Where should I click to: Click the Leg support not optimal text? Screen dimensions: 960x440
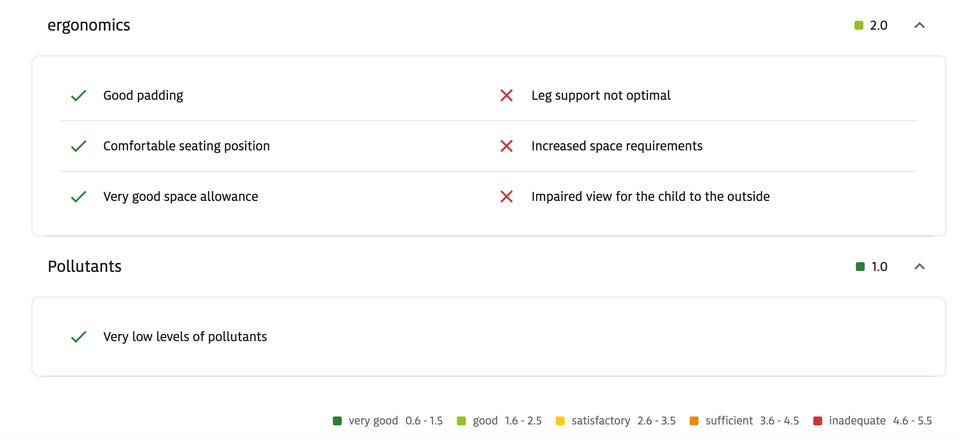(x=601, y=96)
